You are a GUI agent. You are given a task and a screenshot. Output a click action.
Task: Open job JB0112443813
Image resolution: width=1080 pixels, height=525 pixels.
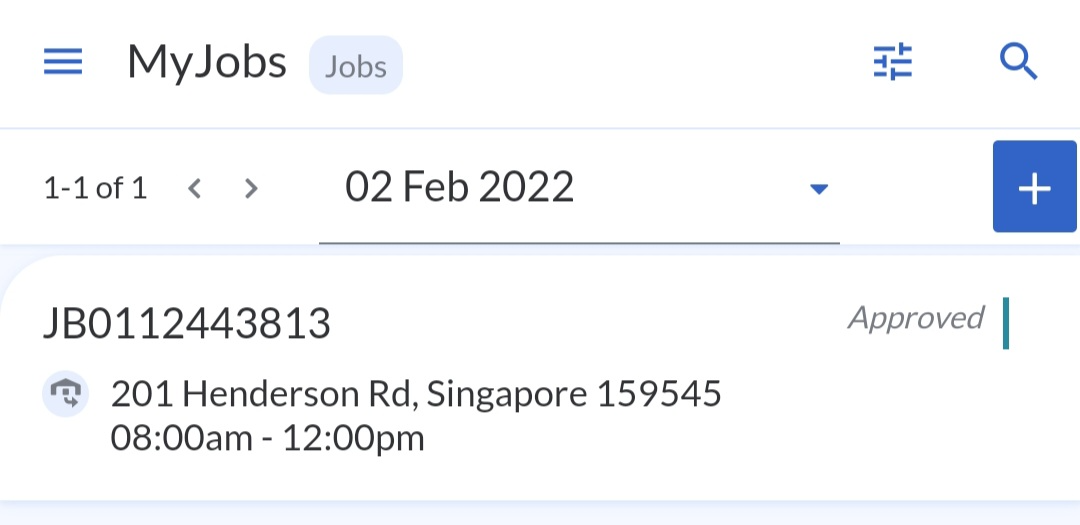[187, 323]
